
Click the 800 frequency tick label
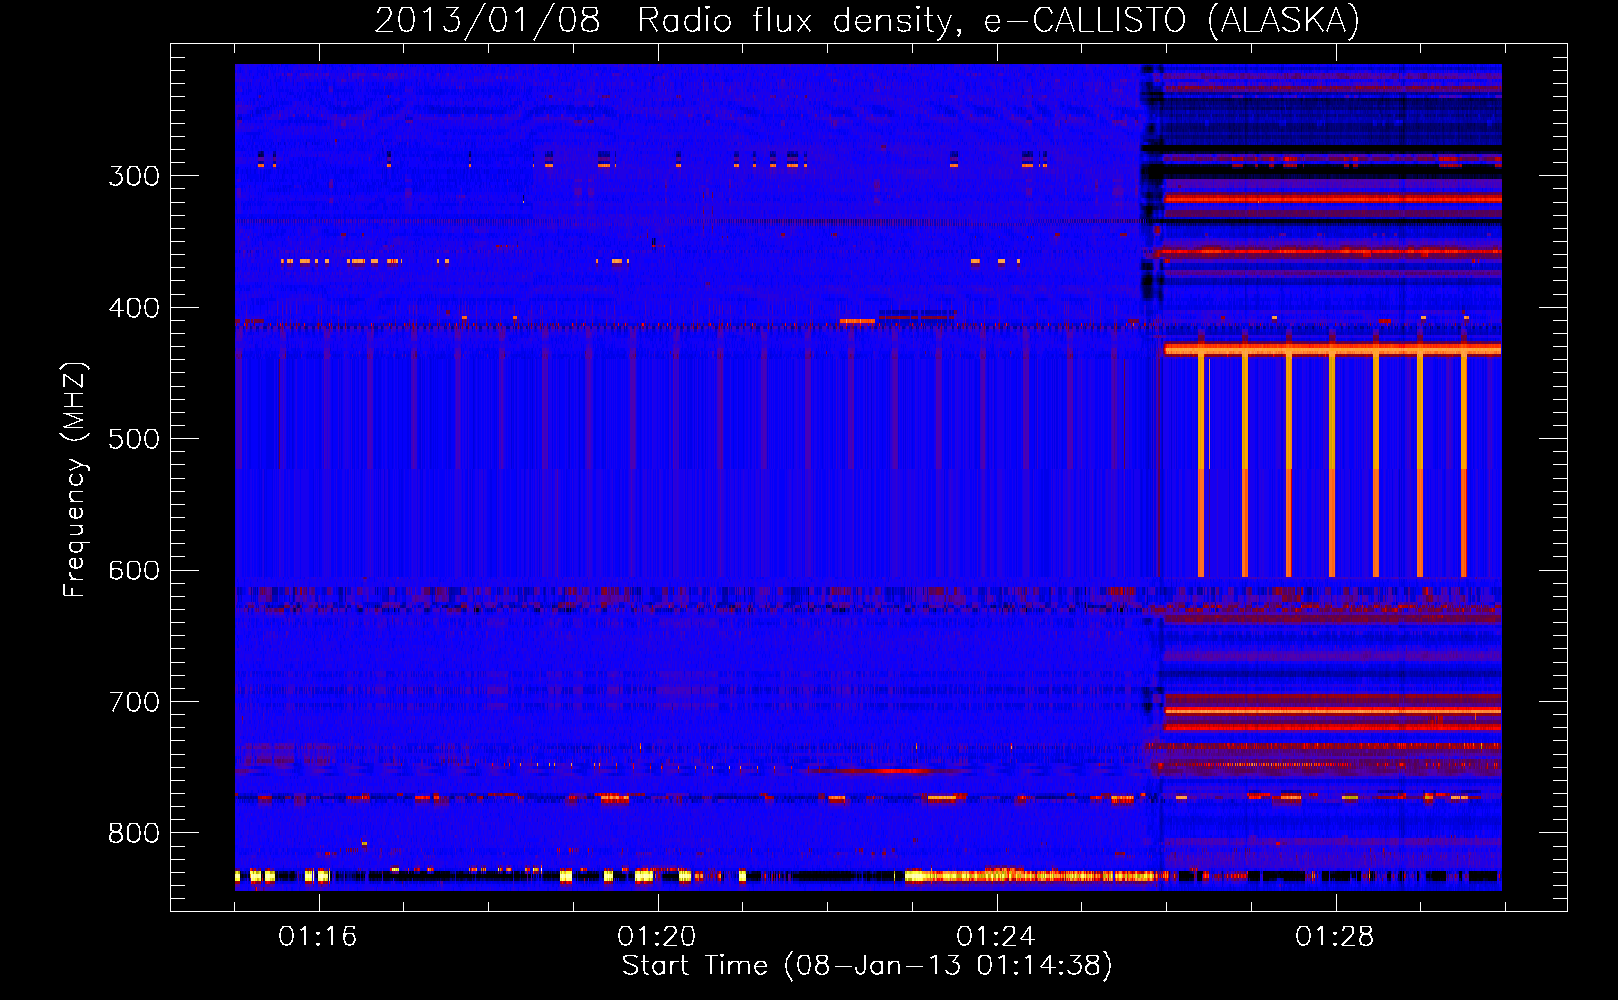click(134, 834)
